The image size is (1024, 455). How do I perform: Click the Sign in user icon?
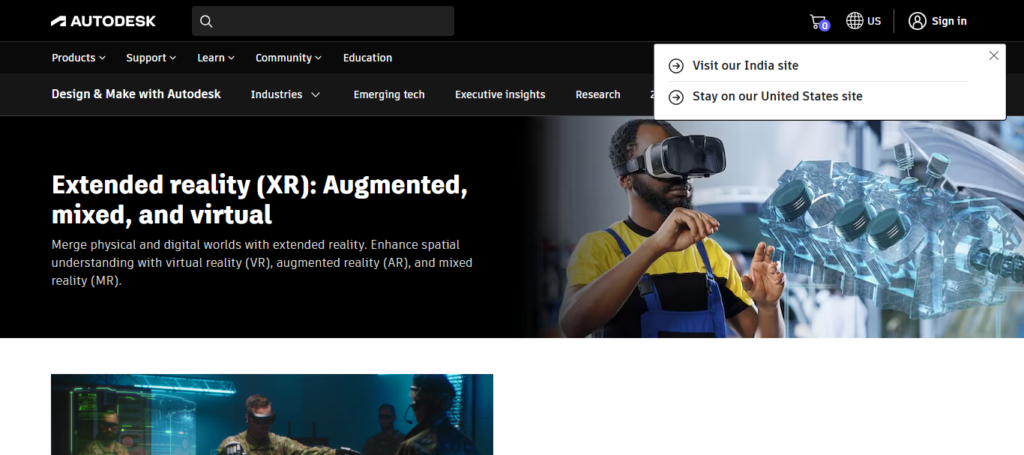917,21
